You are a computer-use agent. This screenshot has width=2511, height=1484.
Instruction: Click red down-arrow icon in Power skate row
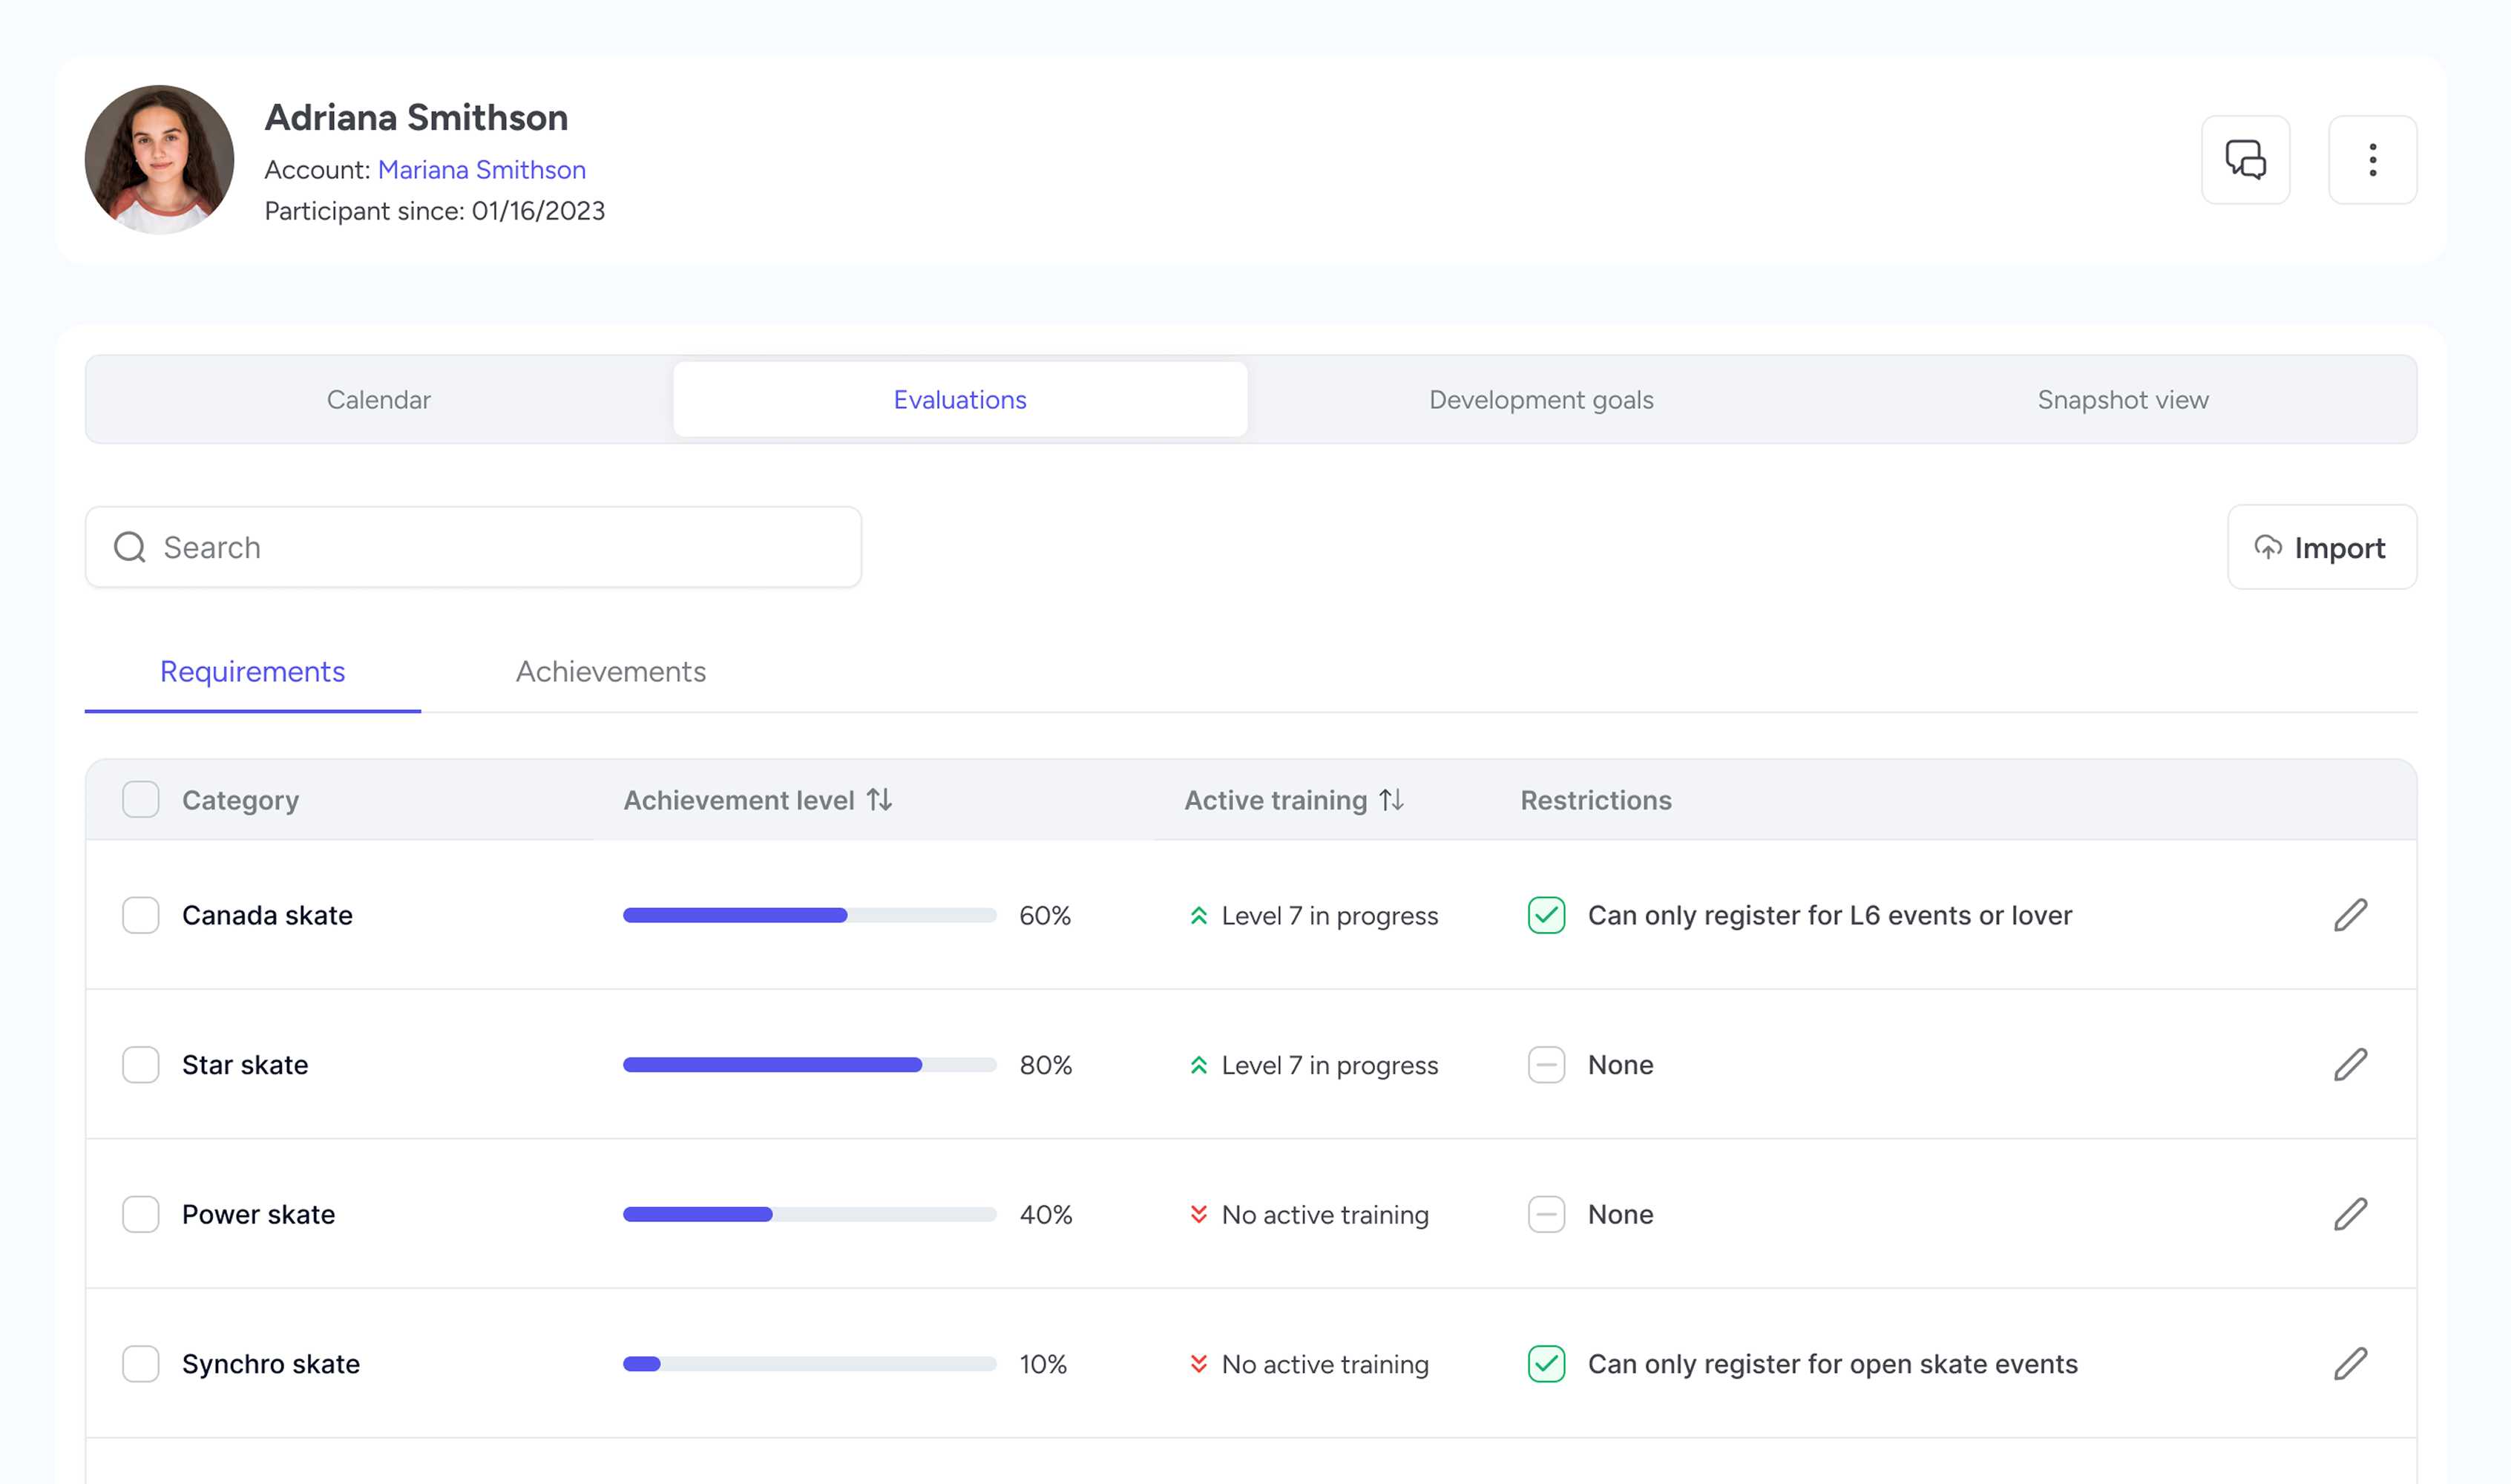pyautogui.click(x=1198, y=1214)
